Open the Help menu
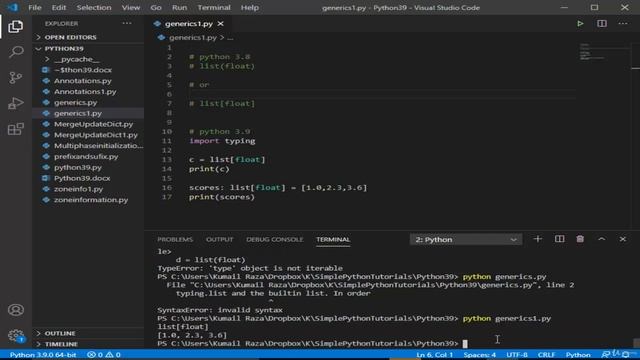 click(x=249, y=7)
